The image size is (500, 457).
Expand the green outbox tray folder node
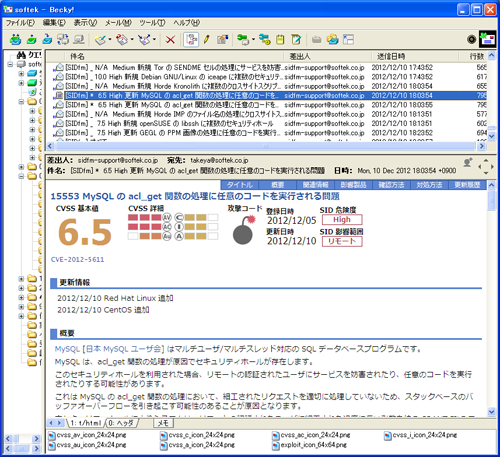21,83
